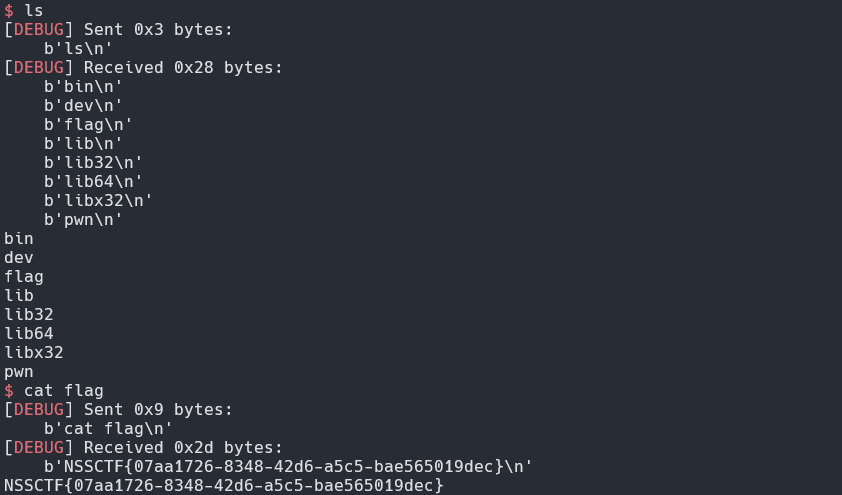Click the b'NSSCTF{...}' debug received line
This screenshot has width=842, height=495.
[288, 466]
